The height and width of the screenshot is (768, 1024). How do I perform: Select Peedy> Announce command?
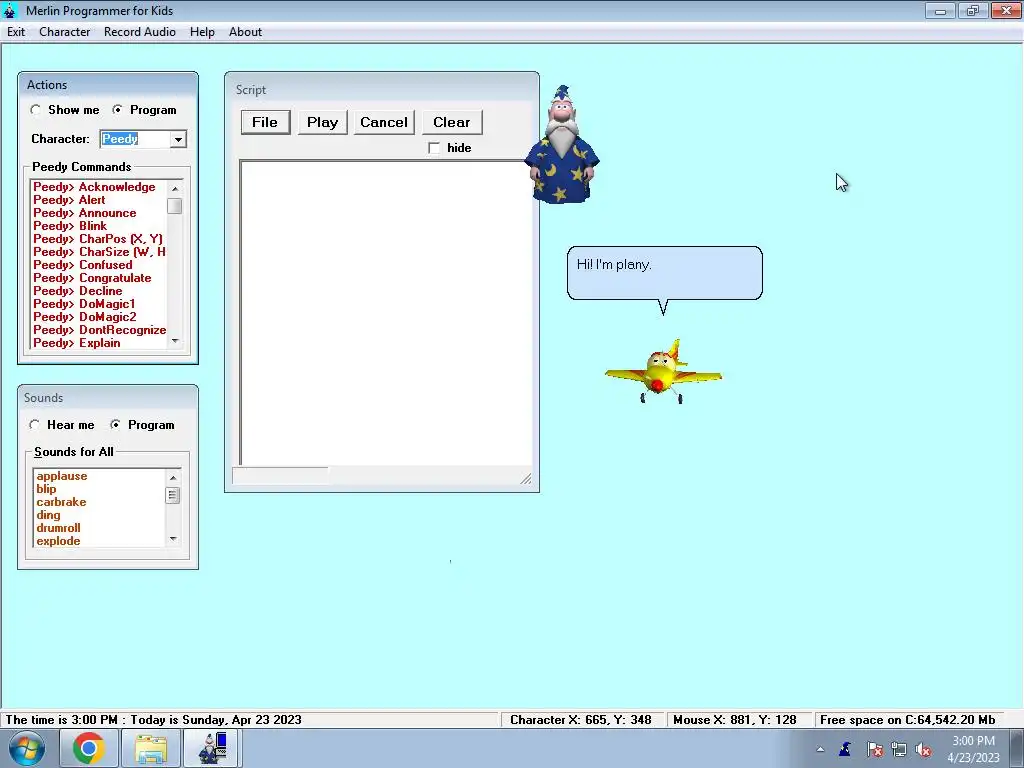[x=85, y=213]
